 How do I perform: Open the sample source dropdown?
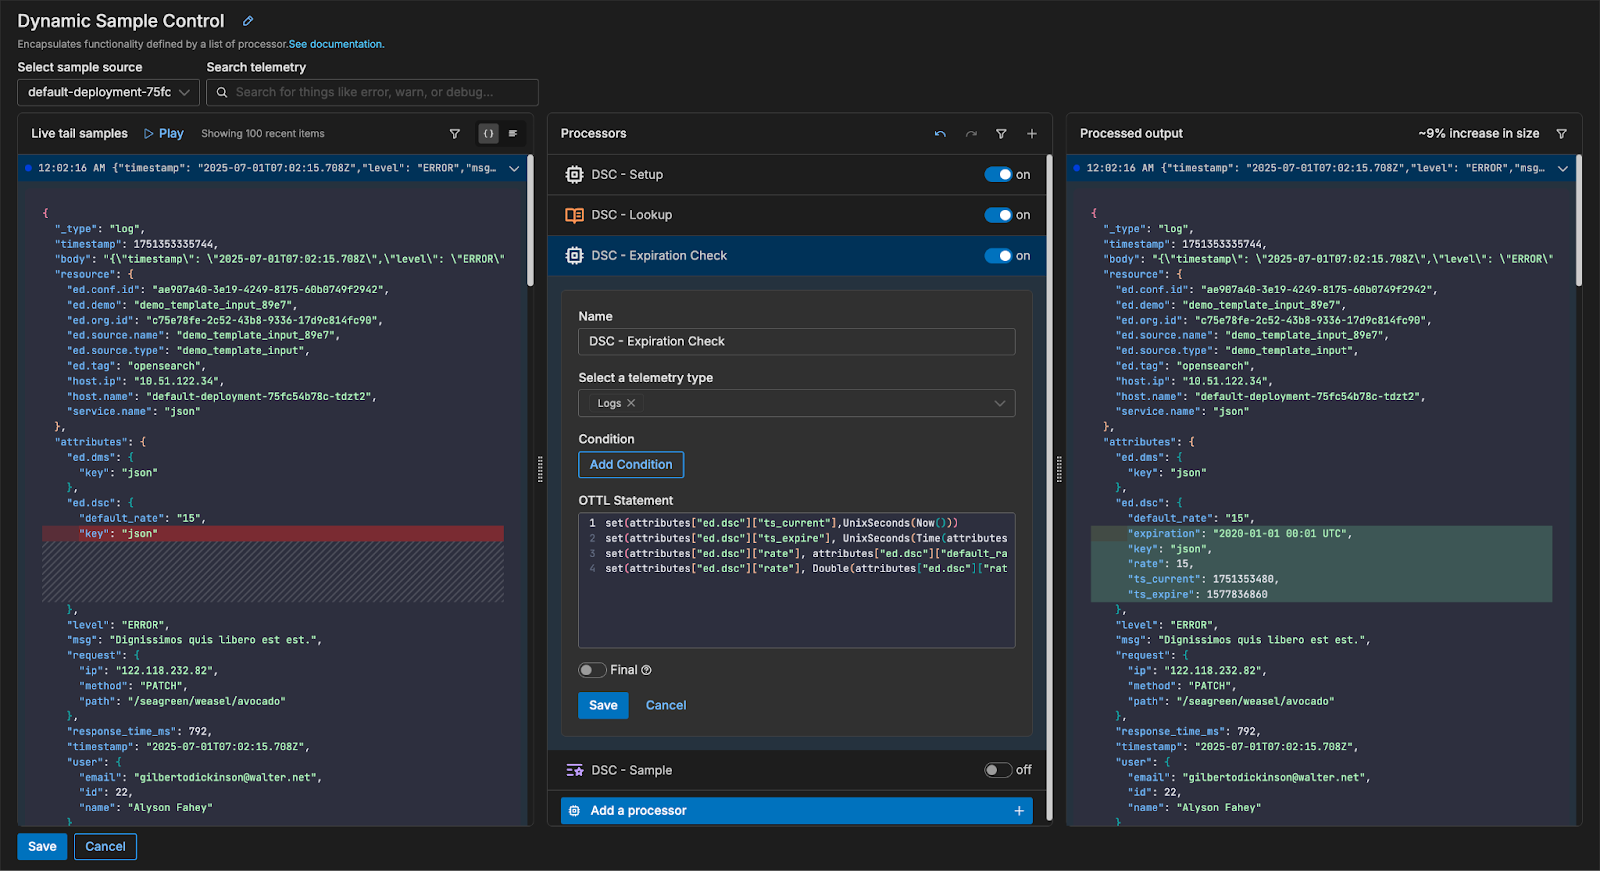tap(108, 92)
